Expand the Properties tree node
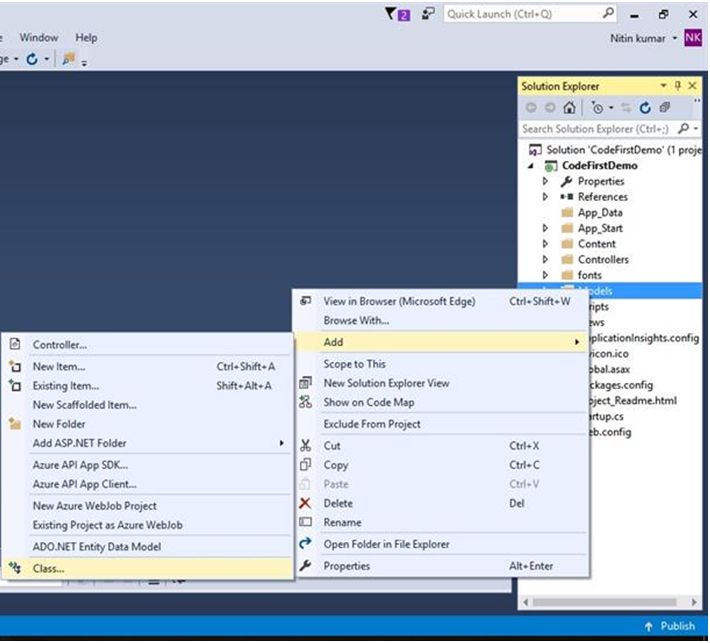 [545, 181]
